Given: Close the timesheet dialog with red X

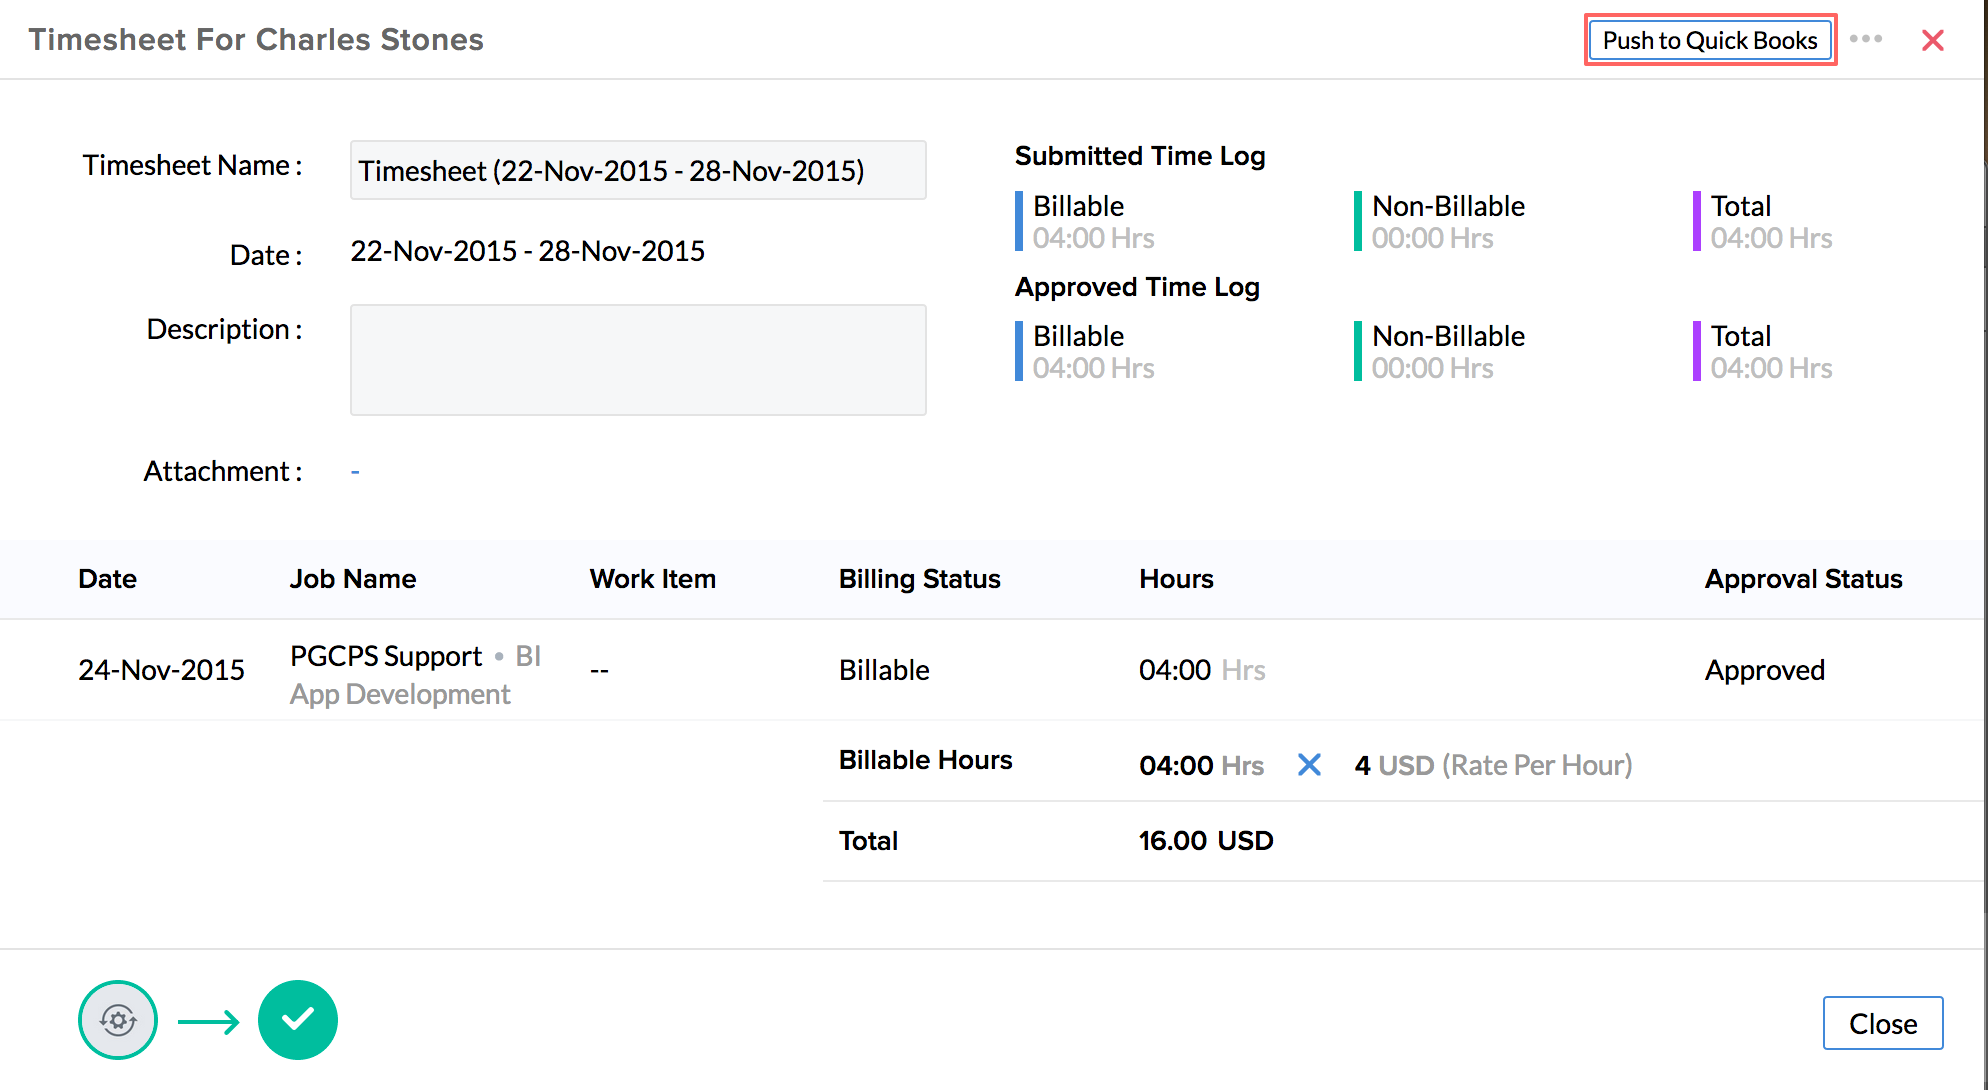Looking at the screenshot, I should tap(1932, 40).
